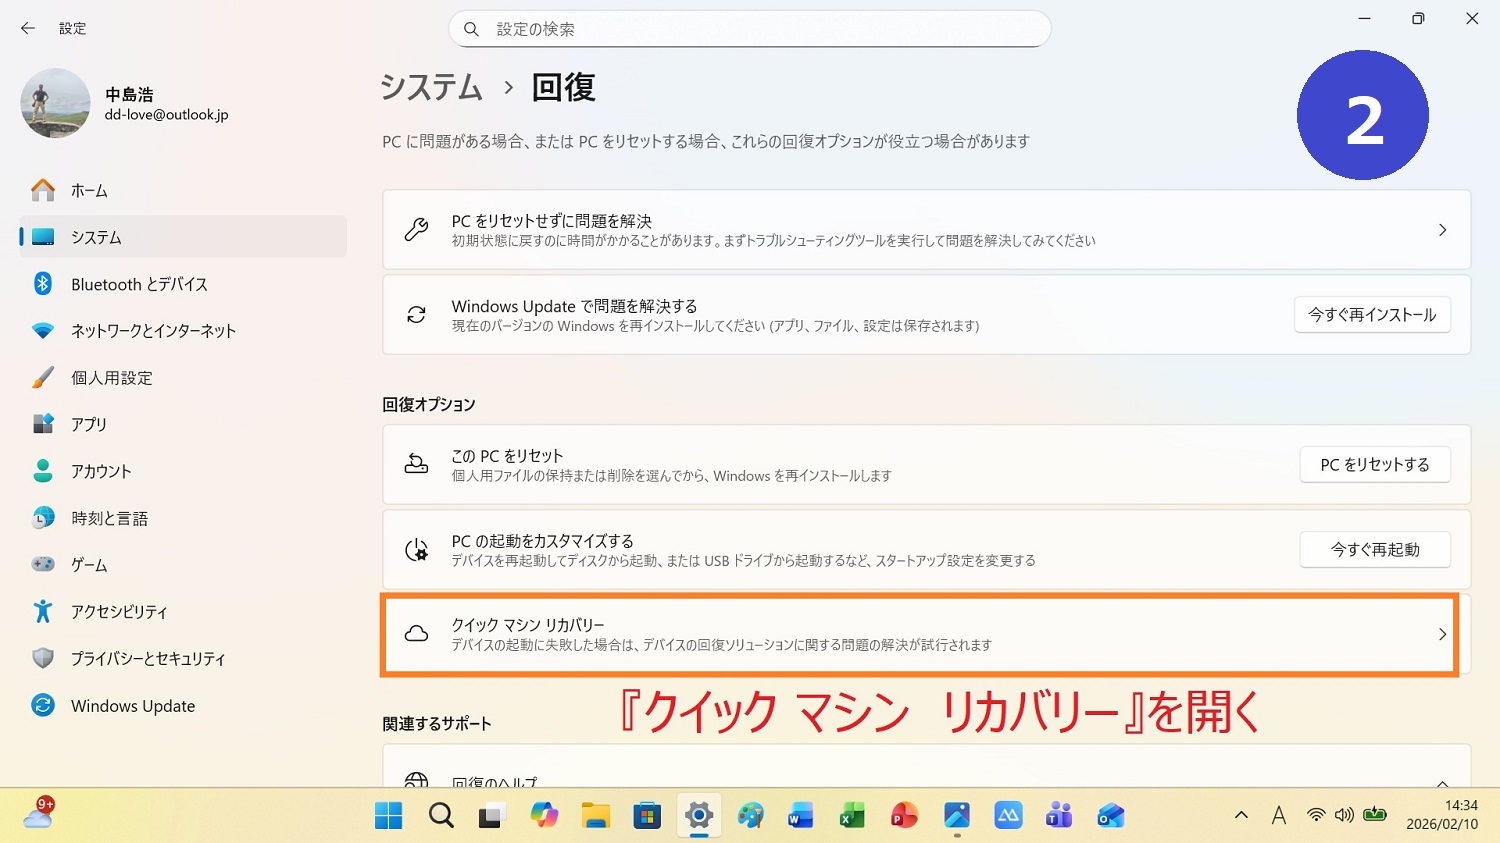Click the アクセシビリティ icon in sidebar
This screenshot has height=843, width=1500.
(x=43, y=612)
